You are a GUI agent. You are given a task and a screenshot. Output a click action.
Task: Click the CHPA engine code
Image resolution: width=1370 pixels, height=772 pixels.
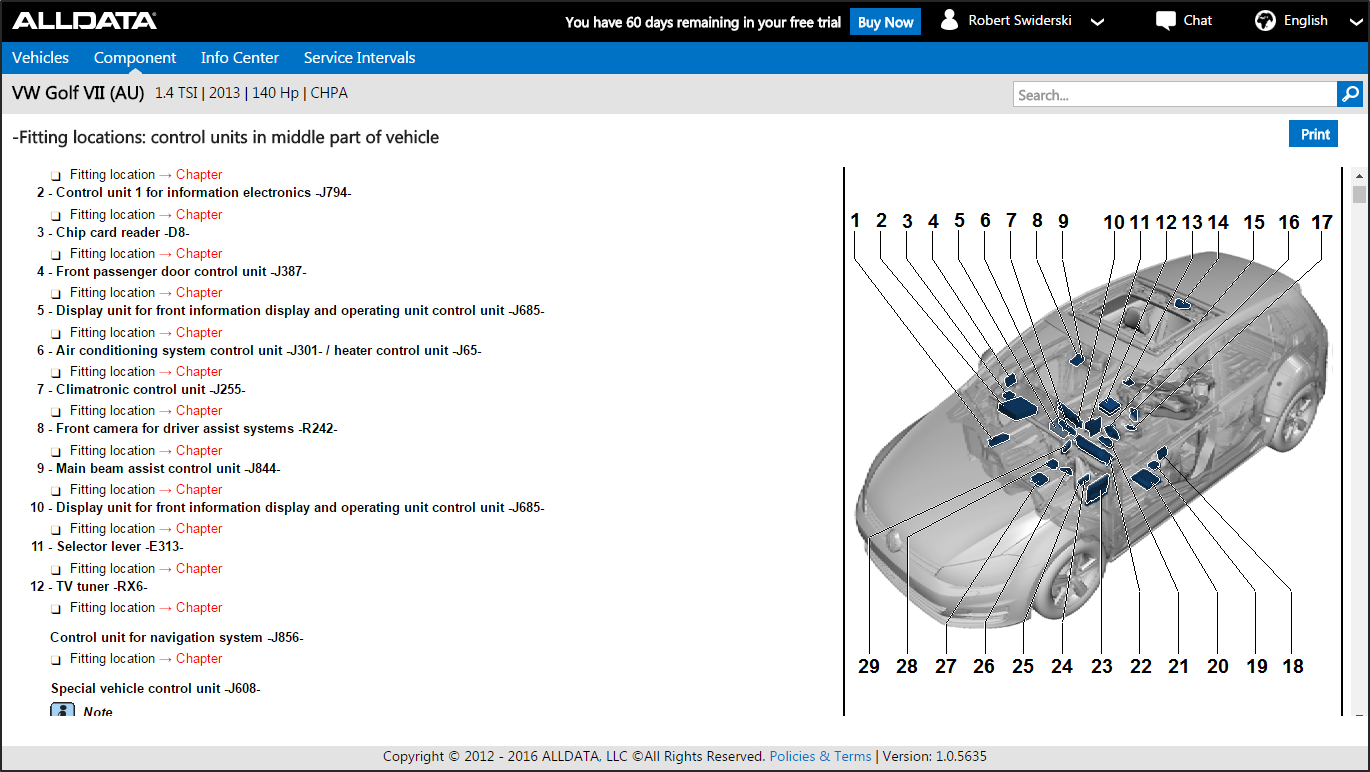[329, 93]
